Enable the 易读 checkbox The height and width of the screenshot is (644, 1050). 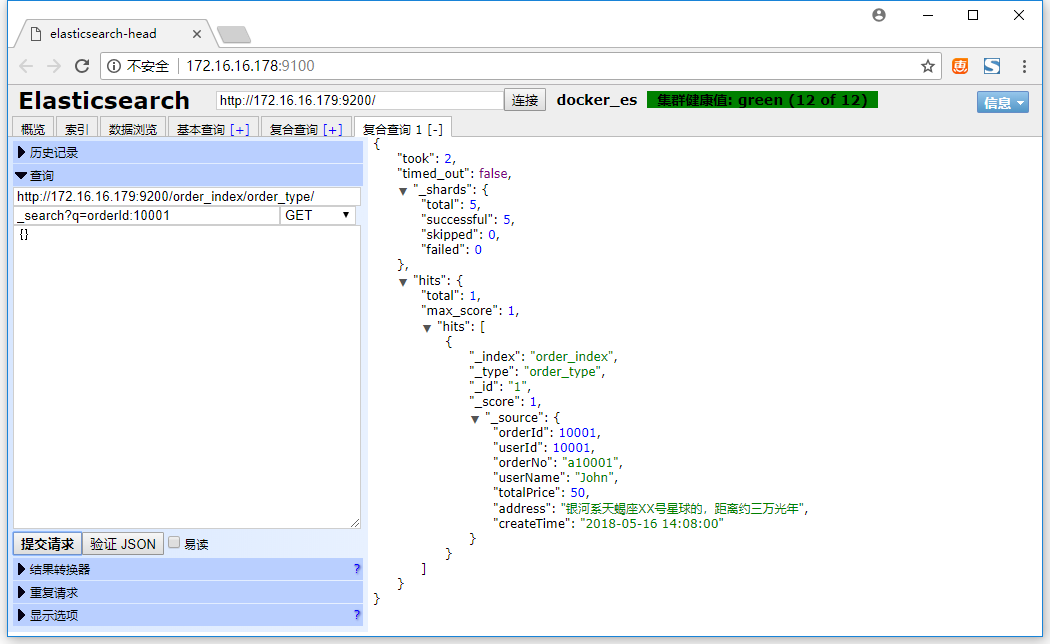(x=174, y=543)
